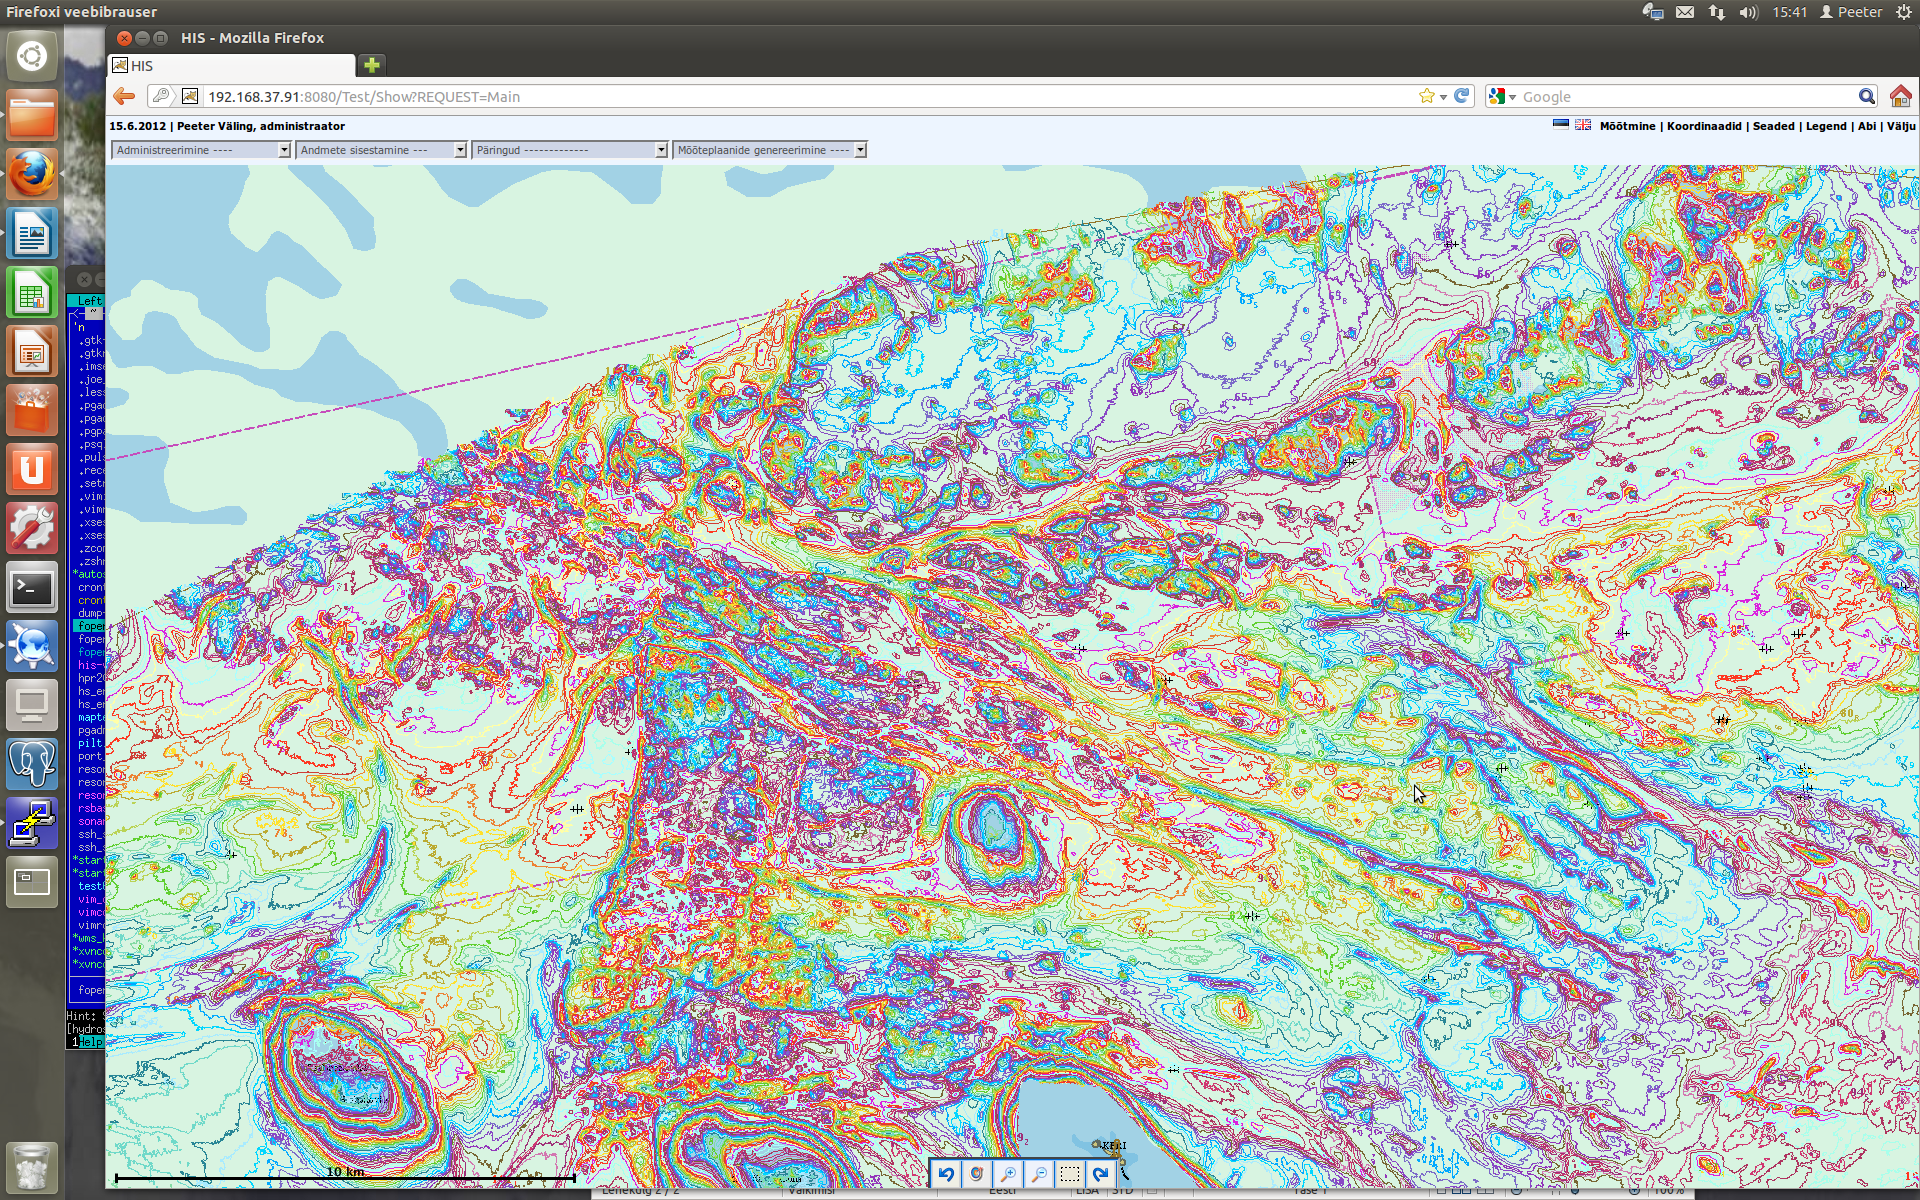The height and width of the screenshot is (1200, 1920).
Task: Click the zoom out magnifier tool
Action: 1039,1174
